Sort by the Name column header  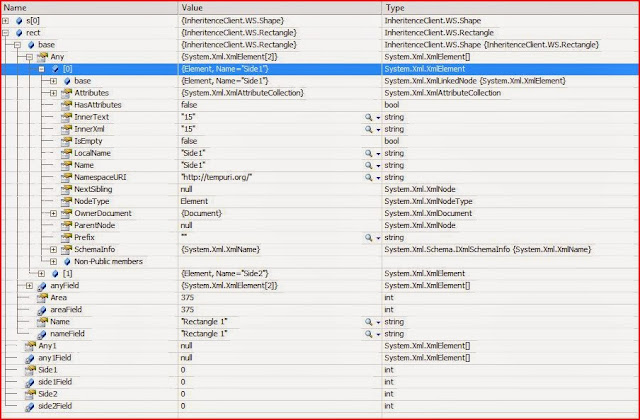tap(90, 8)
